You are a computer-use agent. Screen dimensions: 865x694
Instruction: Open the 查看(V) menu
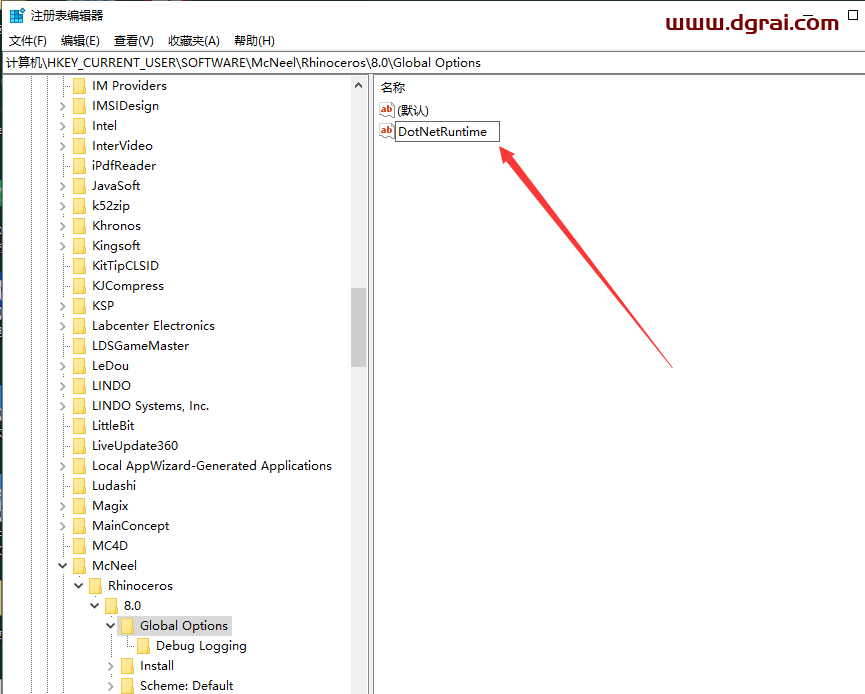coord(134,41)
